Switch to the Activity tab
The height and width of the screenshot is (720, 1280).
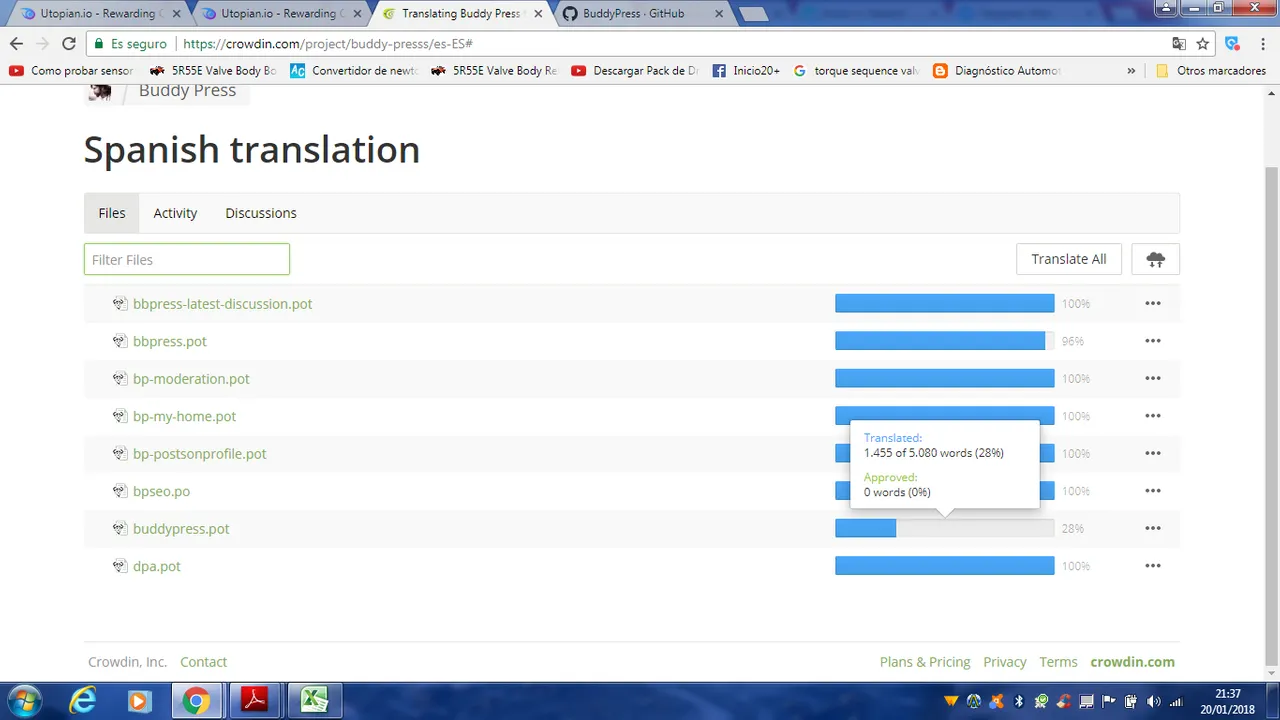pyautogui.click(x=175, y=213)
